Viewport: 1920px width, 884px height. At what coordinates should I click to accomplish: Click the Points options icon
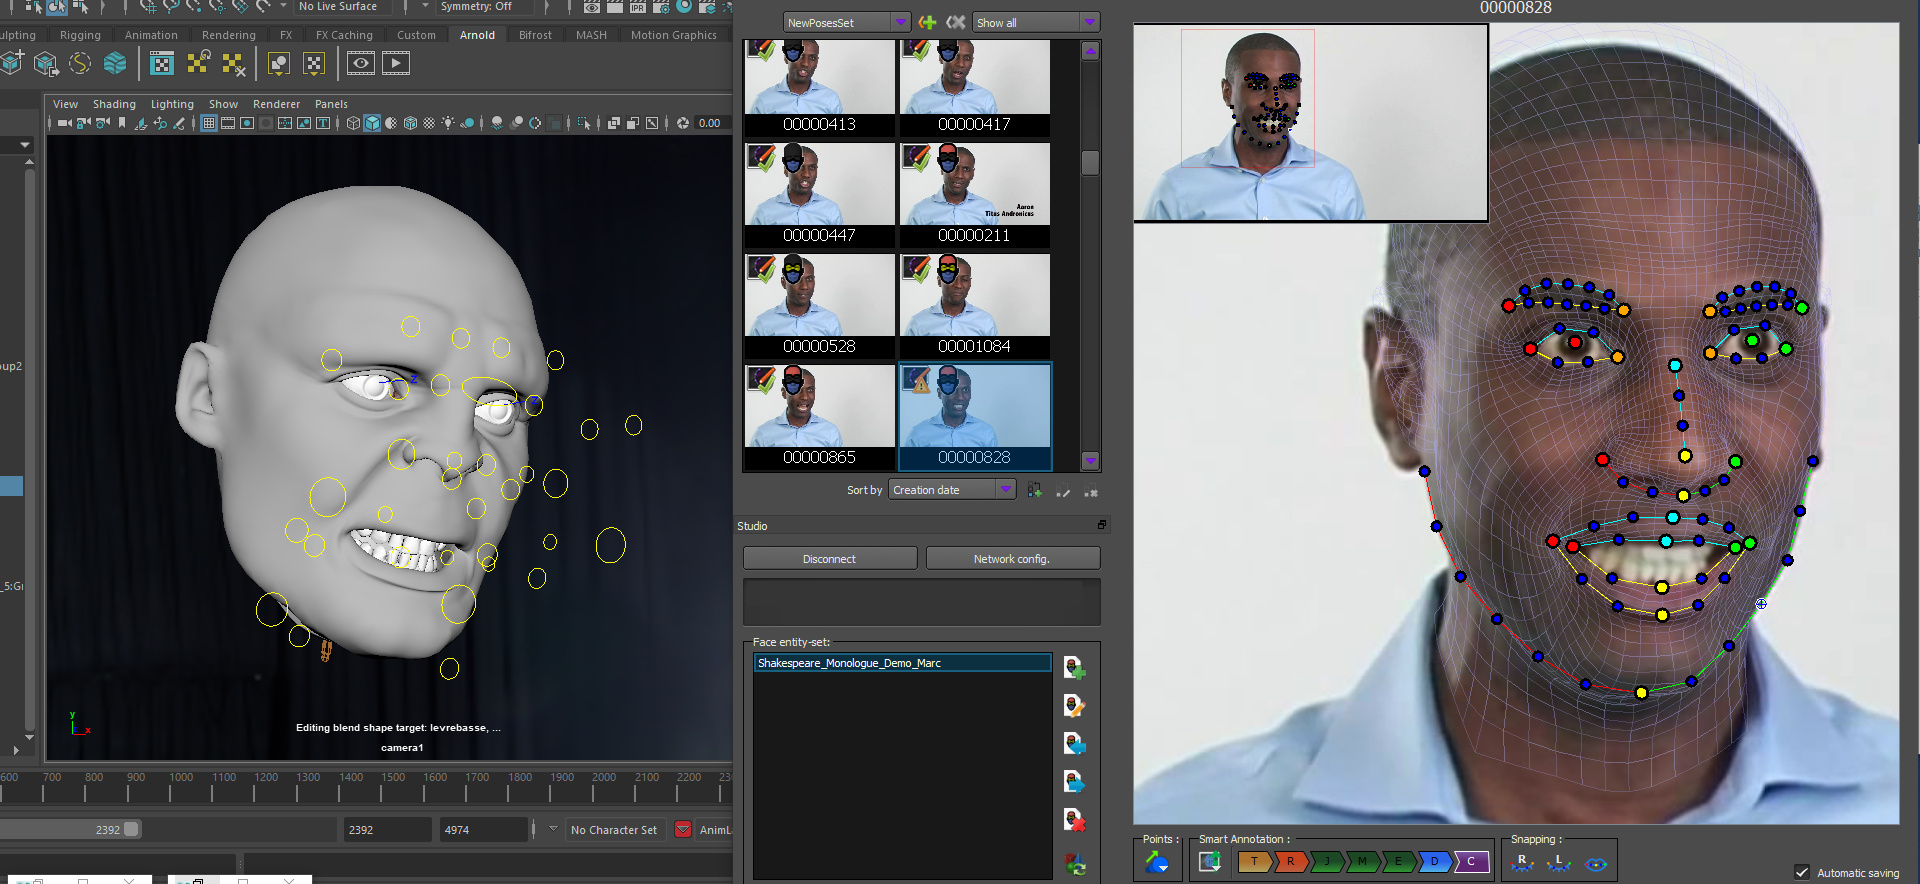click(1157, 862)
